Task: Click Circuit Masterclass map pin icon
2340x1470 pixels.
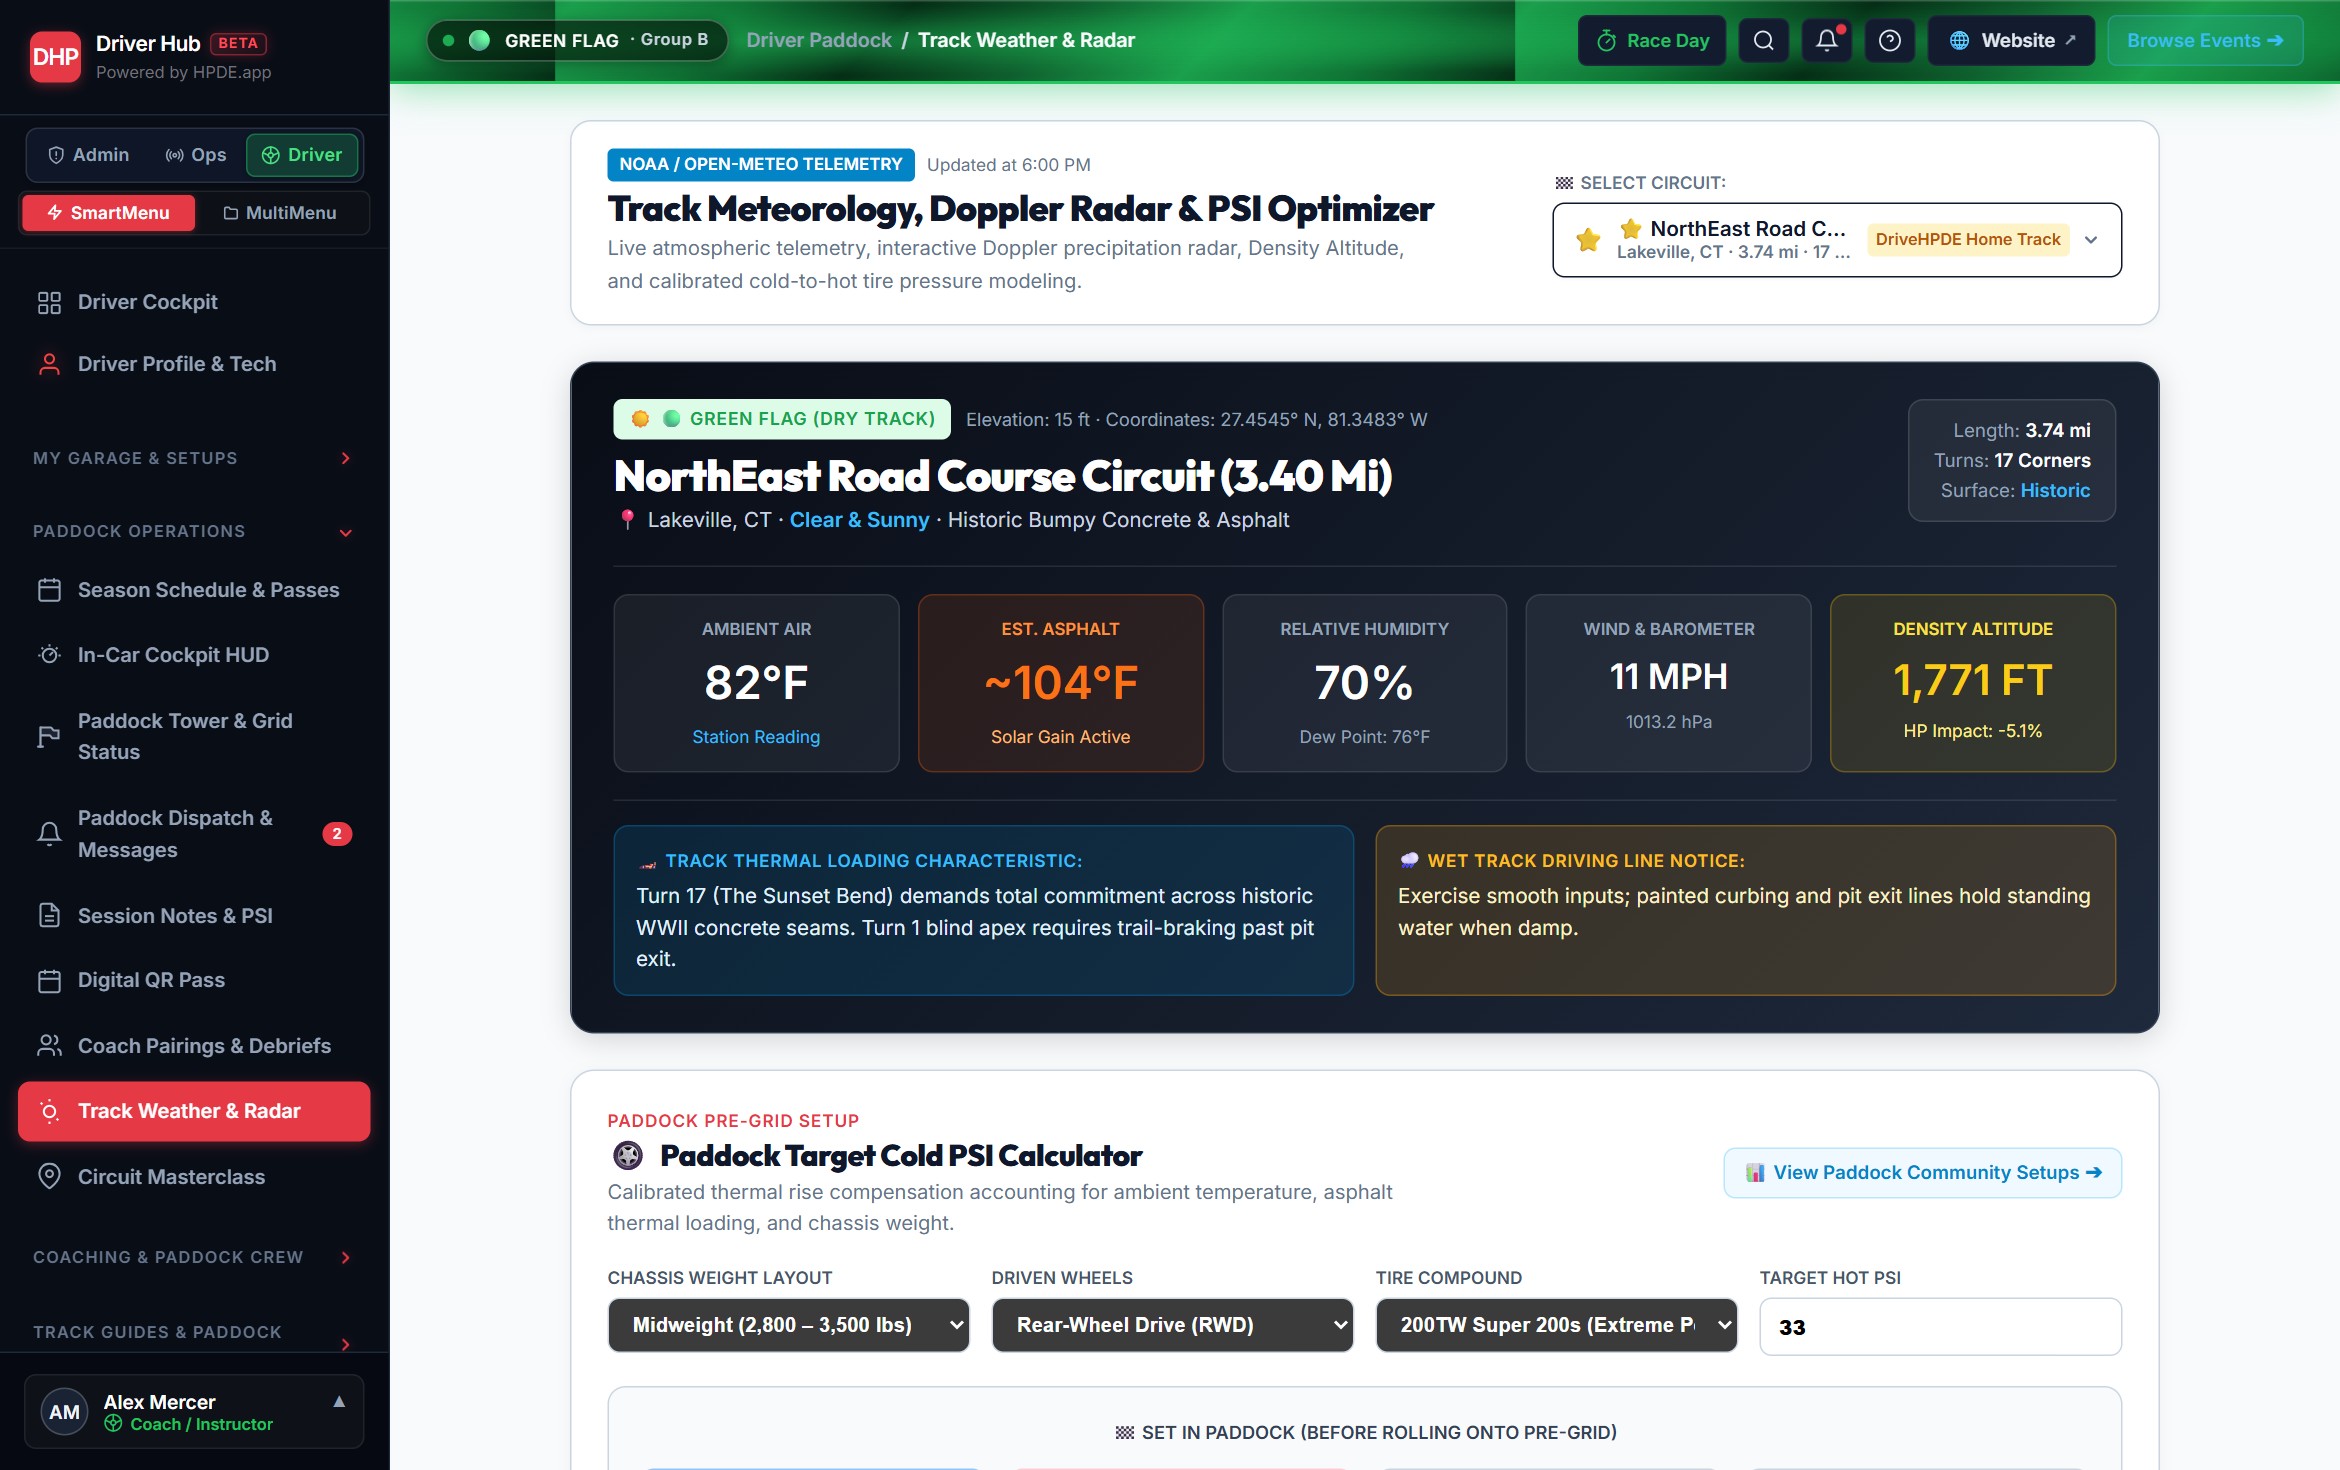Action: pos(49,1177)
